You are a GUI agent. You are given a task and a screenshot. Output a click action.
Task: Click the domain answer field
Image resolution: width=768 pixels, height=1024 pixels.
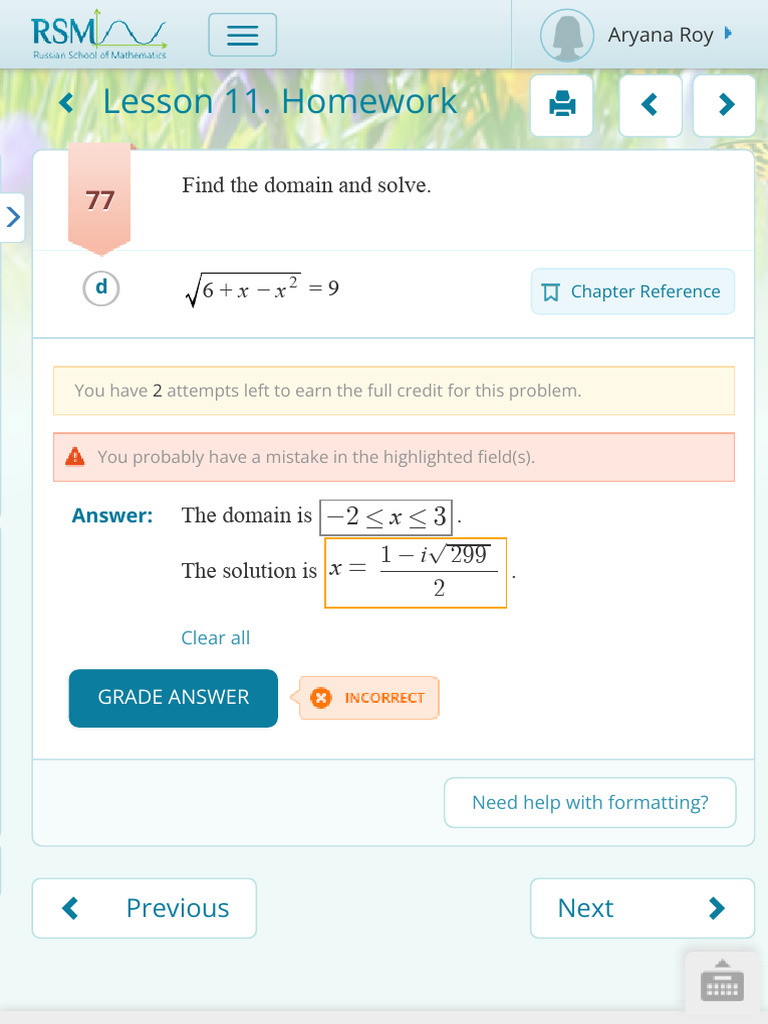[x=386, y=516]
